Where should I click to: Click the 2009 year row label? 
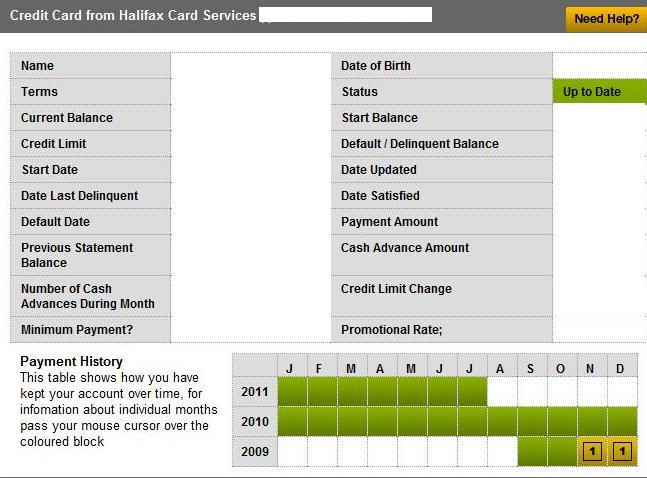[254, 452]
